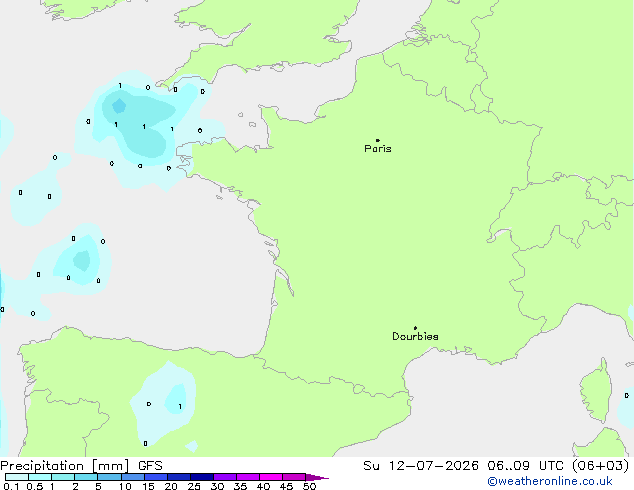Click the '1' value inside Spain's rain patch

[180, 406]
